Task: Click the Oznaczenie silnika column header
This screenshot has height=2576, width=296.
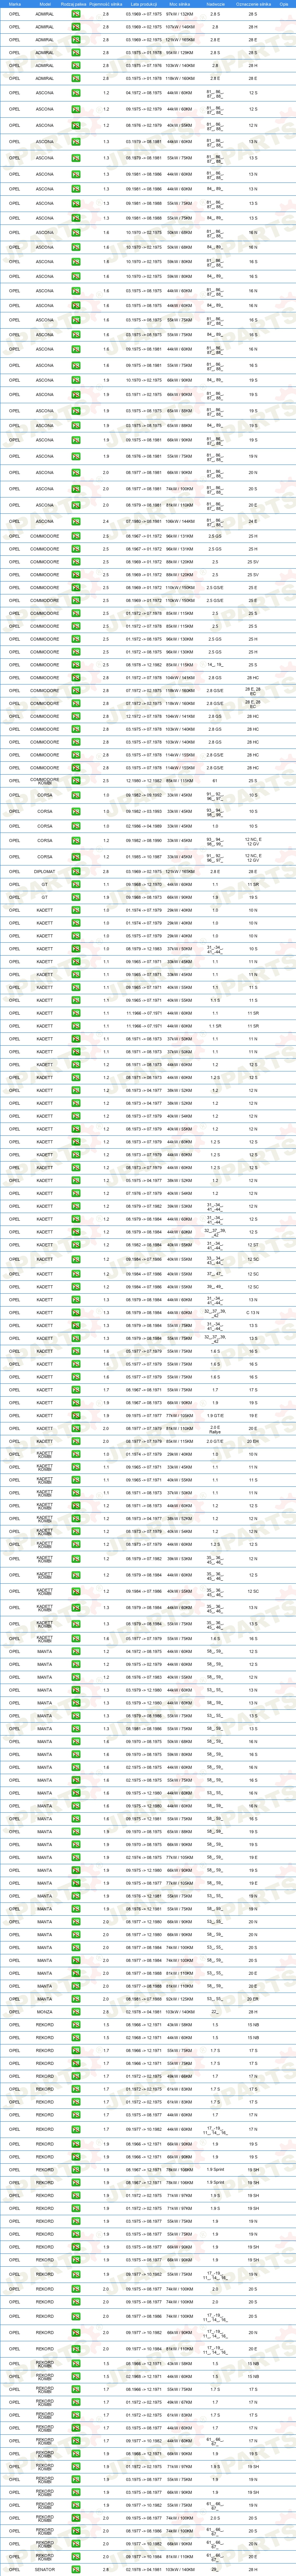Action: click(x=253, y=4)
